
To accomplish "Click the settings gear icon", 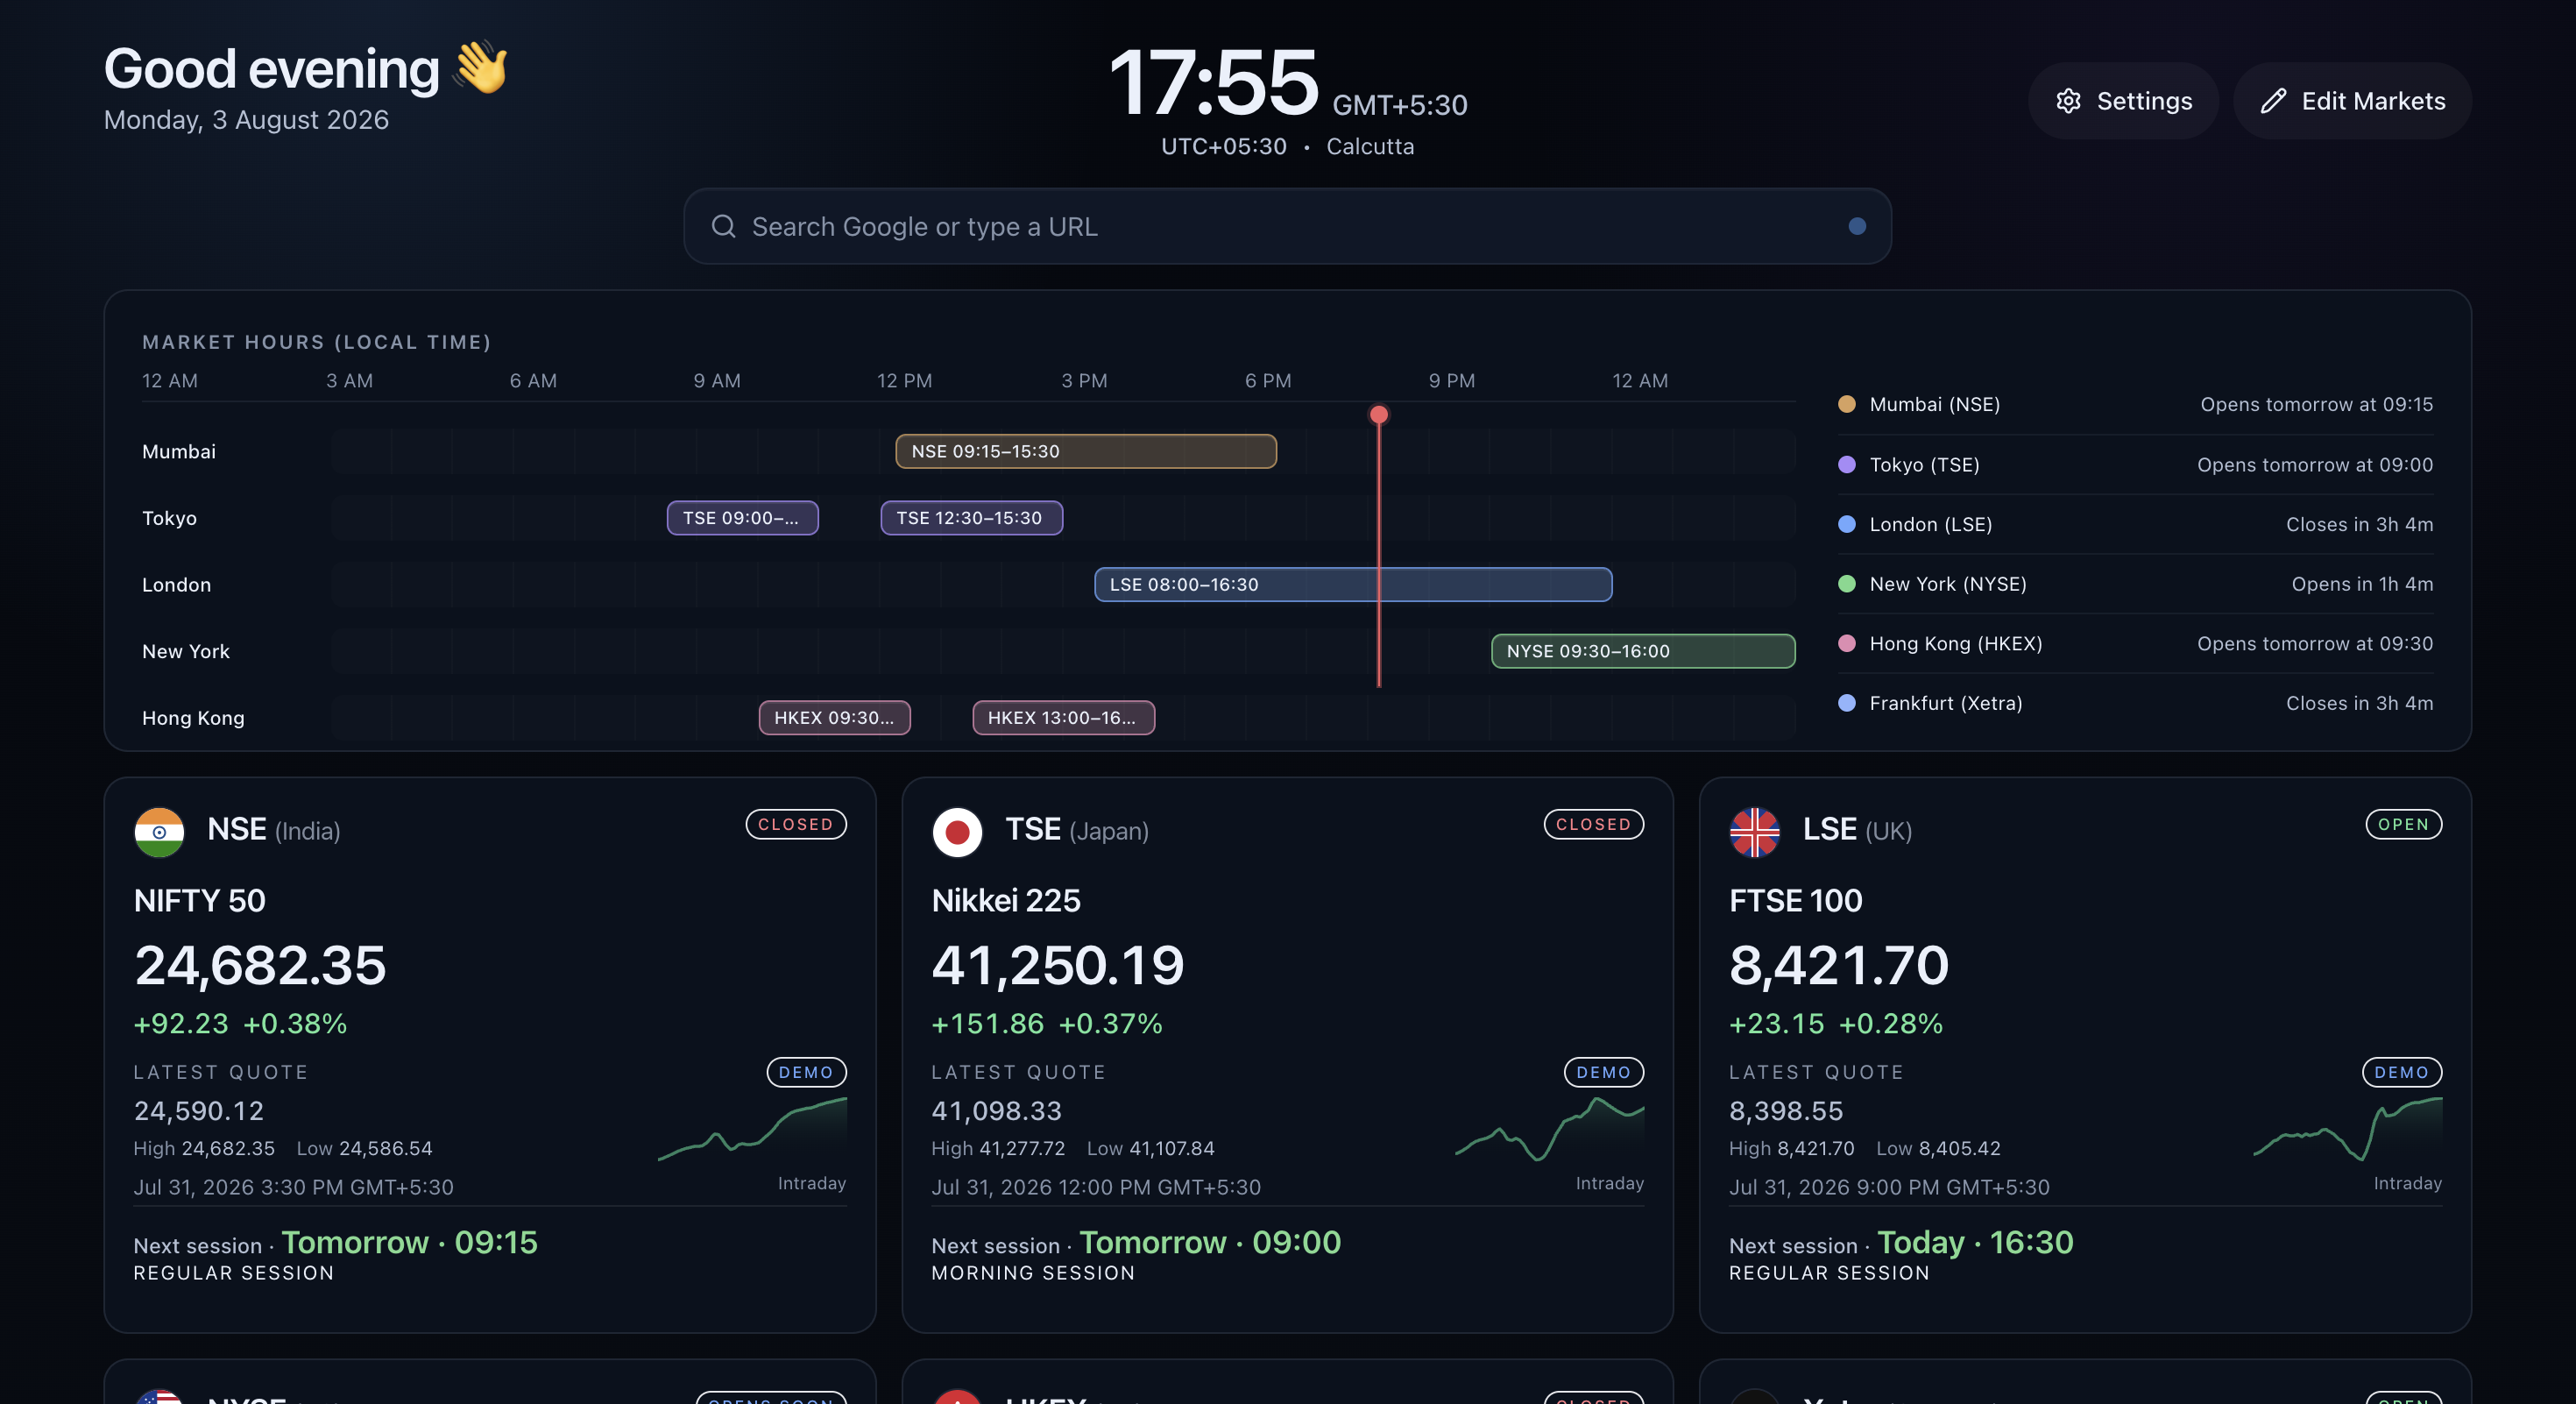I will click(x=2068, y=101).
